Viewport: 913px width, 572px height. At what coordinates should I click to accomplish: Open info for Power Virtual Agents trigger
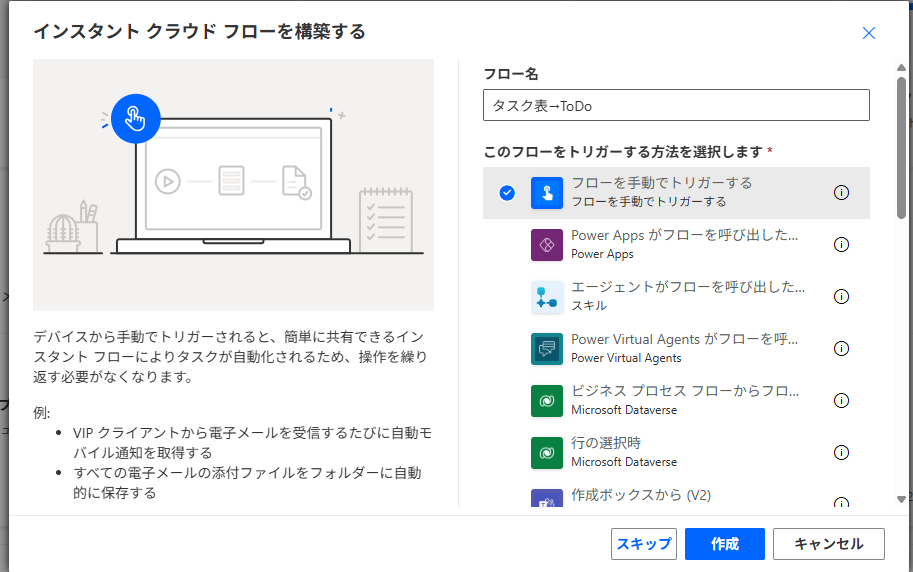841,348
